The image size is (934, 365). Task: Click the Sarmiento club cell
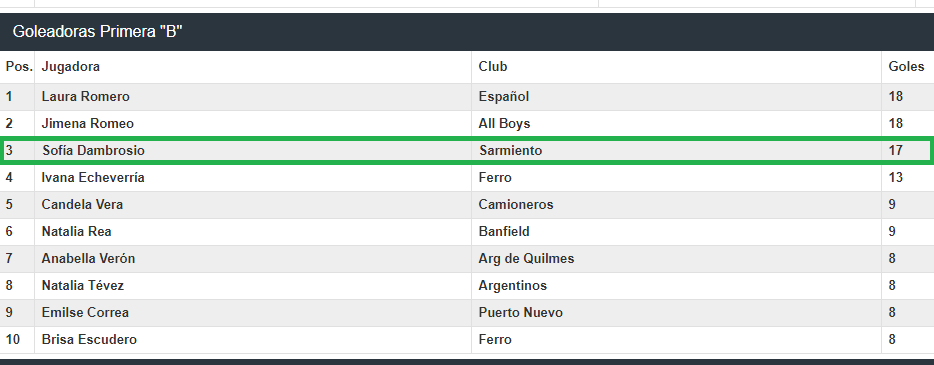510,151
